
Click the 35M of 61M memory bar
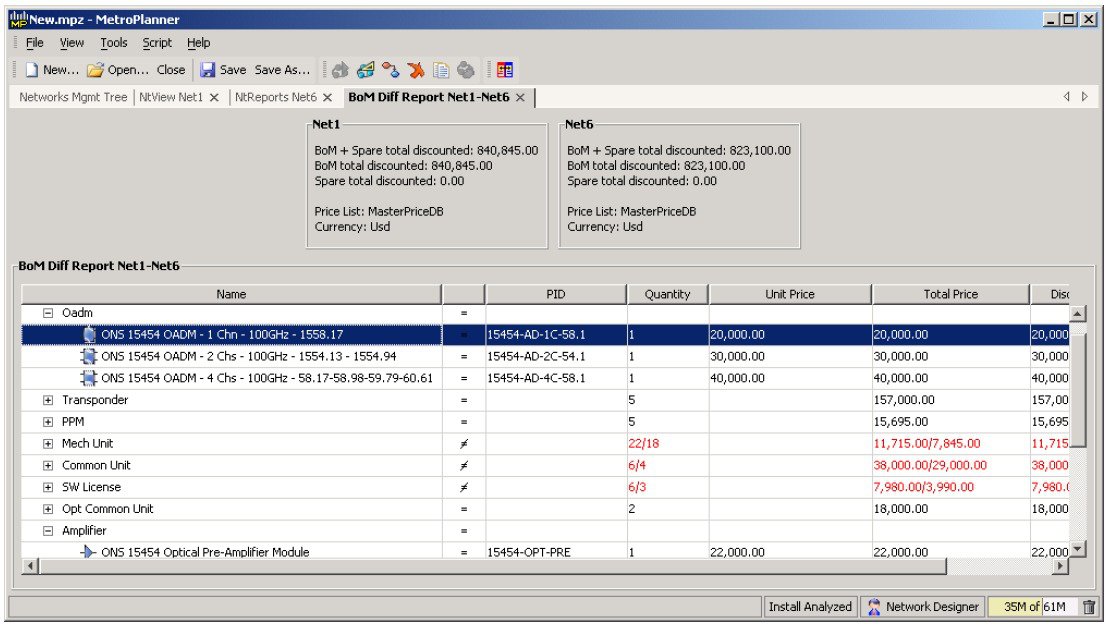pyautogui.click(x=1034, y=607)
